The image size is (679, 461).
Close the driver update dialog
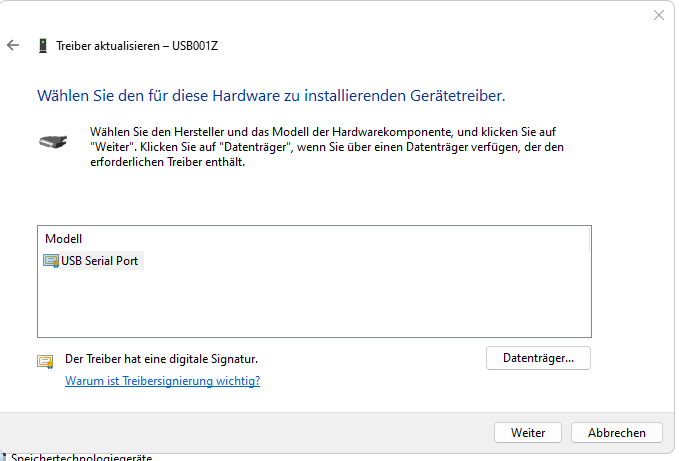[x=659, y=15]
